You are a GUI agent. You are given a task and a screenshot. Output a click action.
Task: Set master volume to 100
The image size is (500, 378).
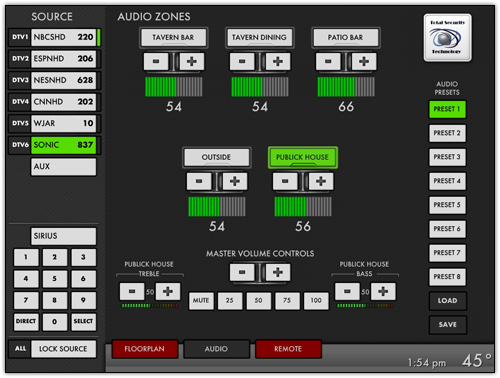click(x=316, y=301)
